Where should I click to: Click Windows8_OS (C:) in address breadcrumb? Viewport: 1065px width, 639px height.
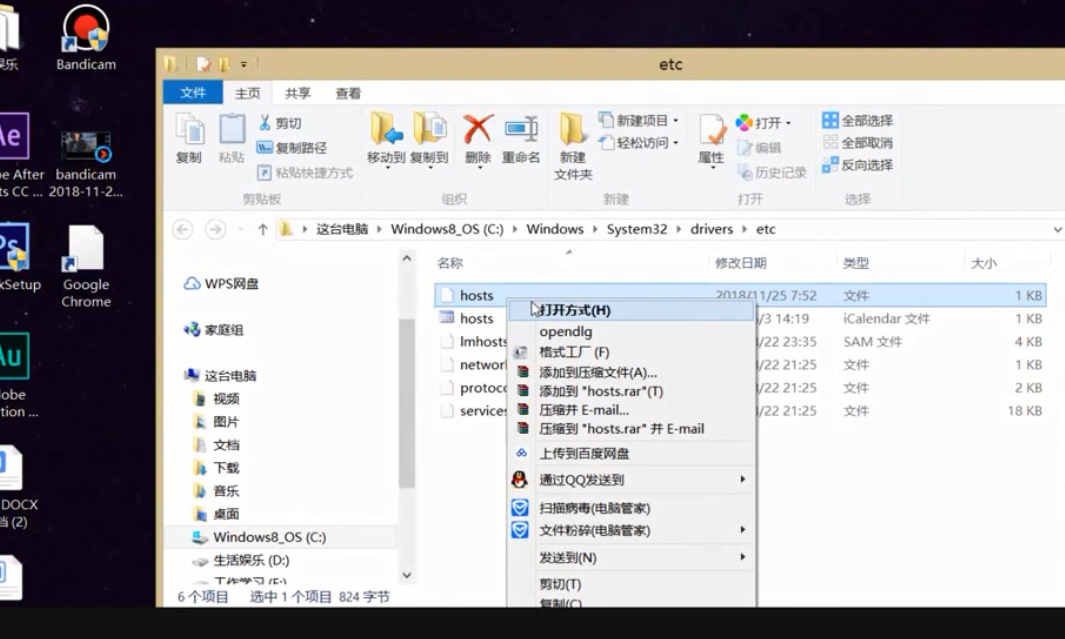pos(447,229)
